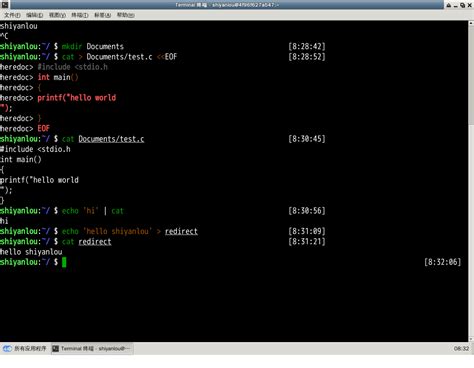474x368 pixels.
Task: Click the red 'printf("hello world' heredoc line
Action: click(x=77, y=98)
